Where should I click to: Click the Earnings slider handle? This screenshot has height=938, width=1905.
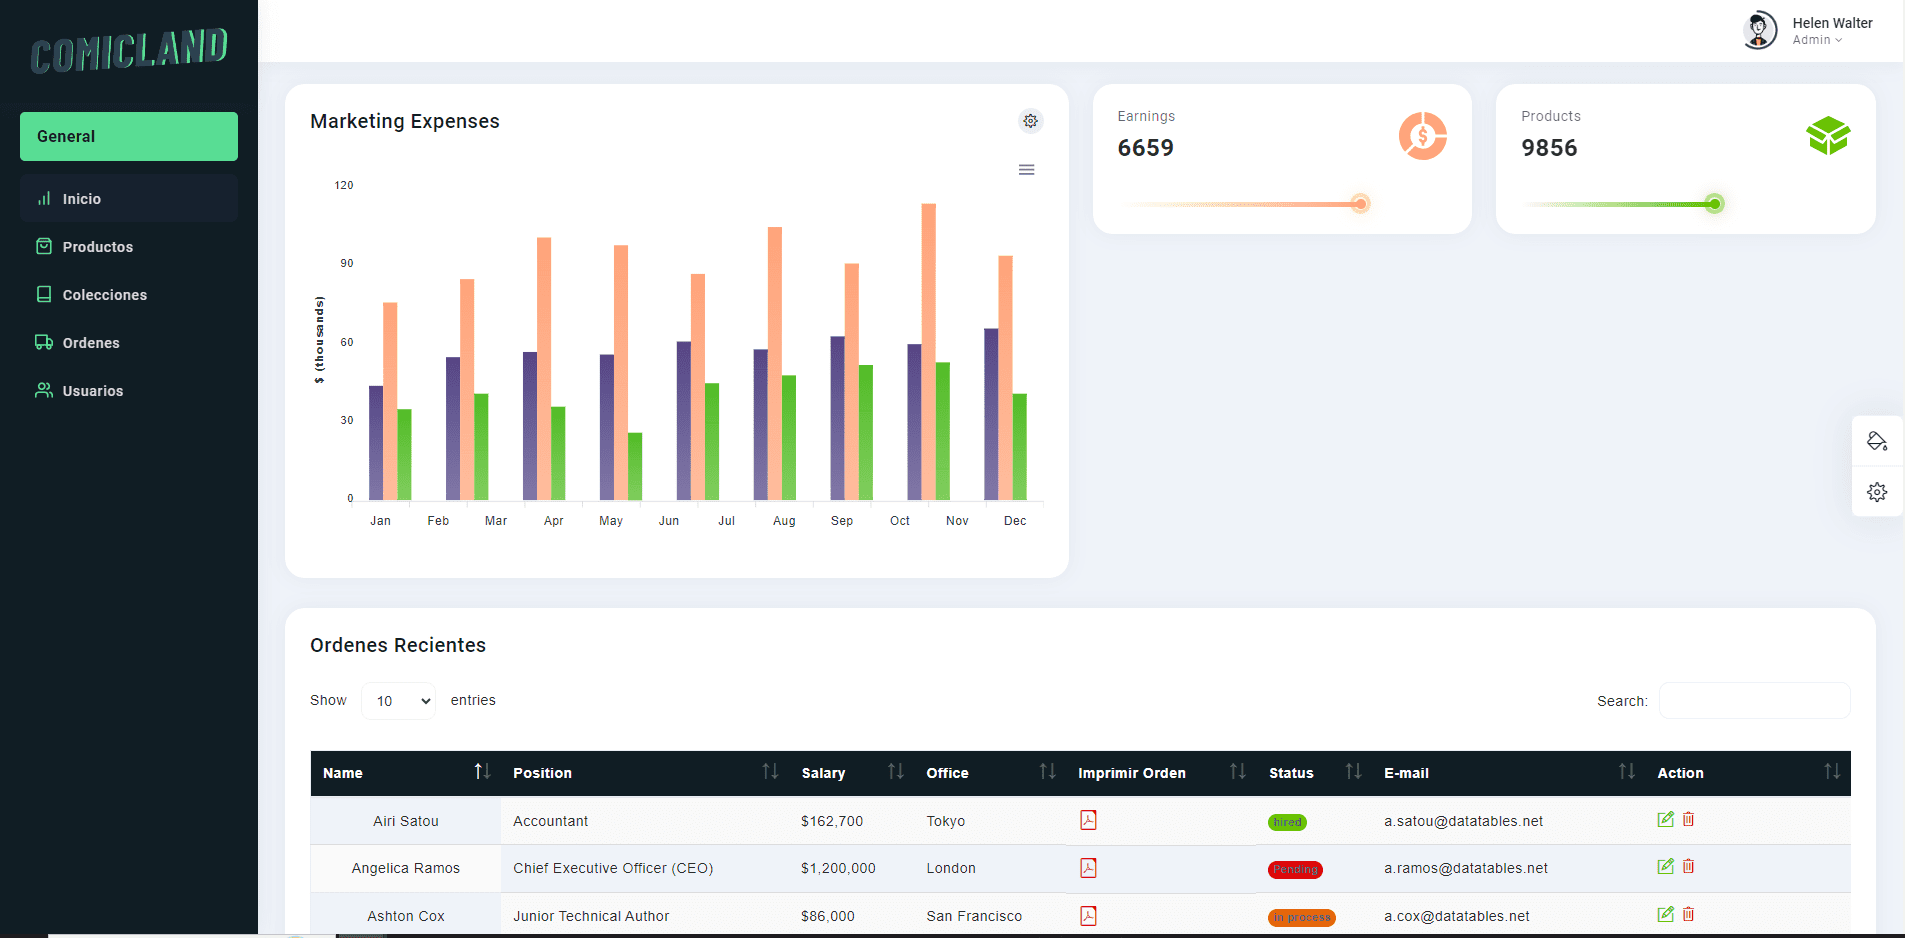pyautogui.click(x=1360, y=204)
